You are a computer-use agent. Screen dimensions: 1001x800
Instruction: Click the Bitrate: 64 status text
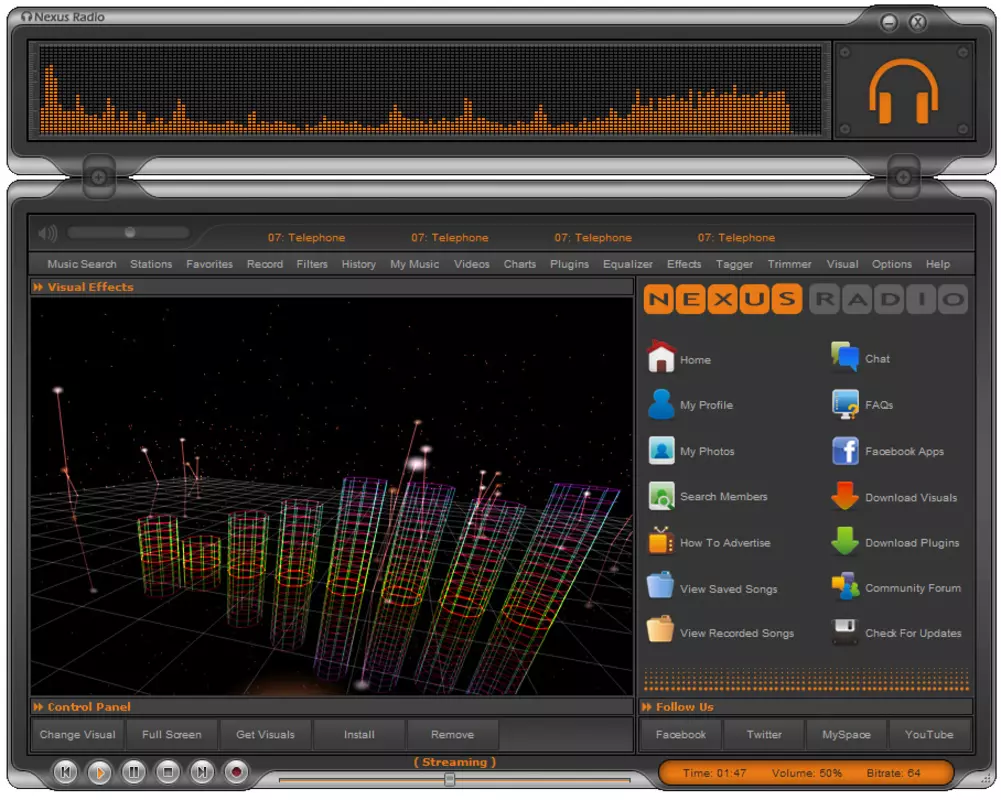click(x=893, y=773)
